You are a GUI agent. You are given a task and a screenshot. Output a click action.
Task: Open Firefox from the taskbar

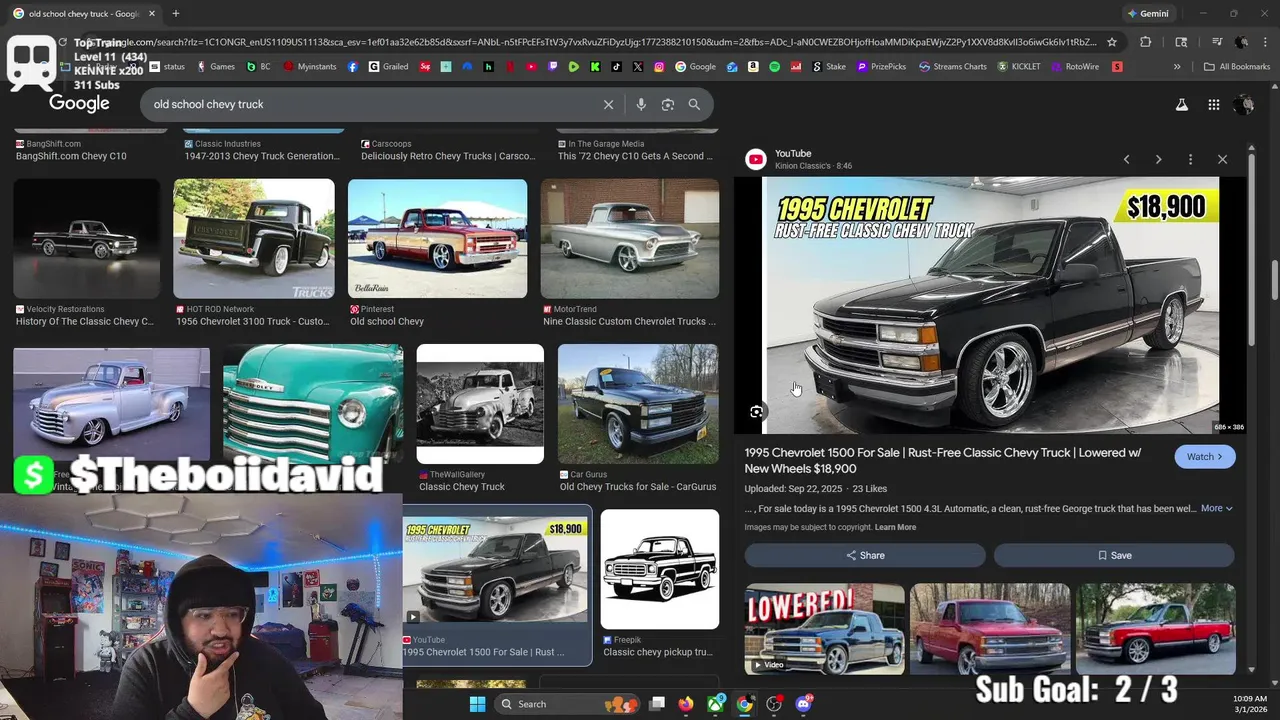685,704
